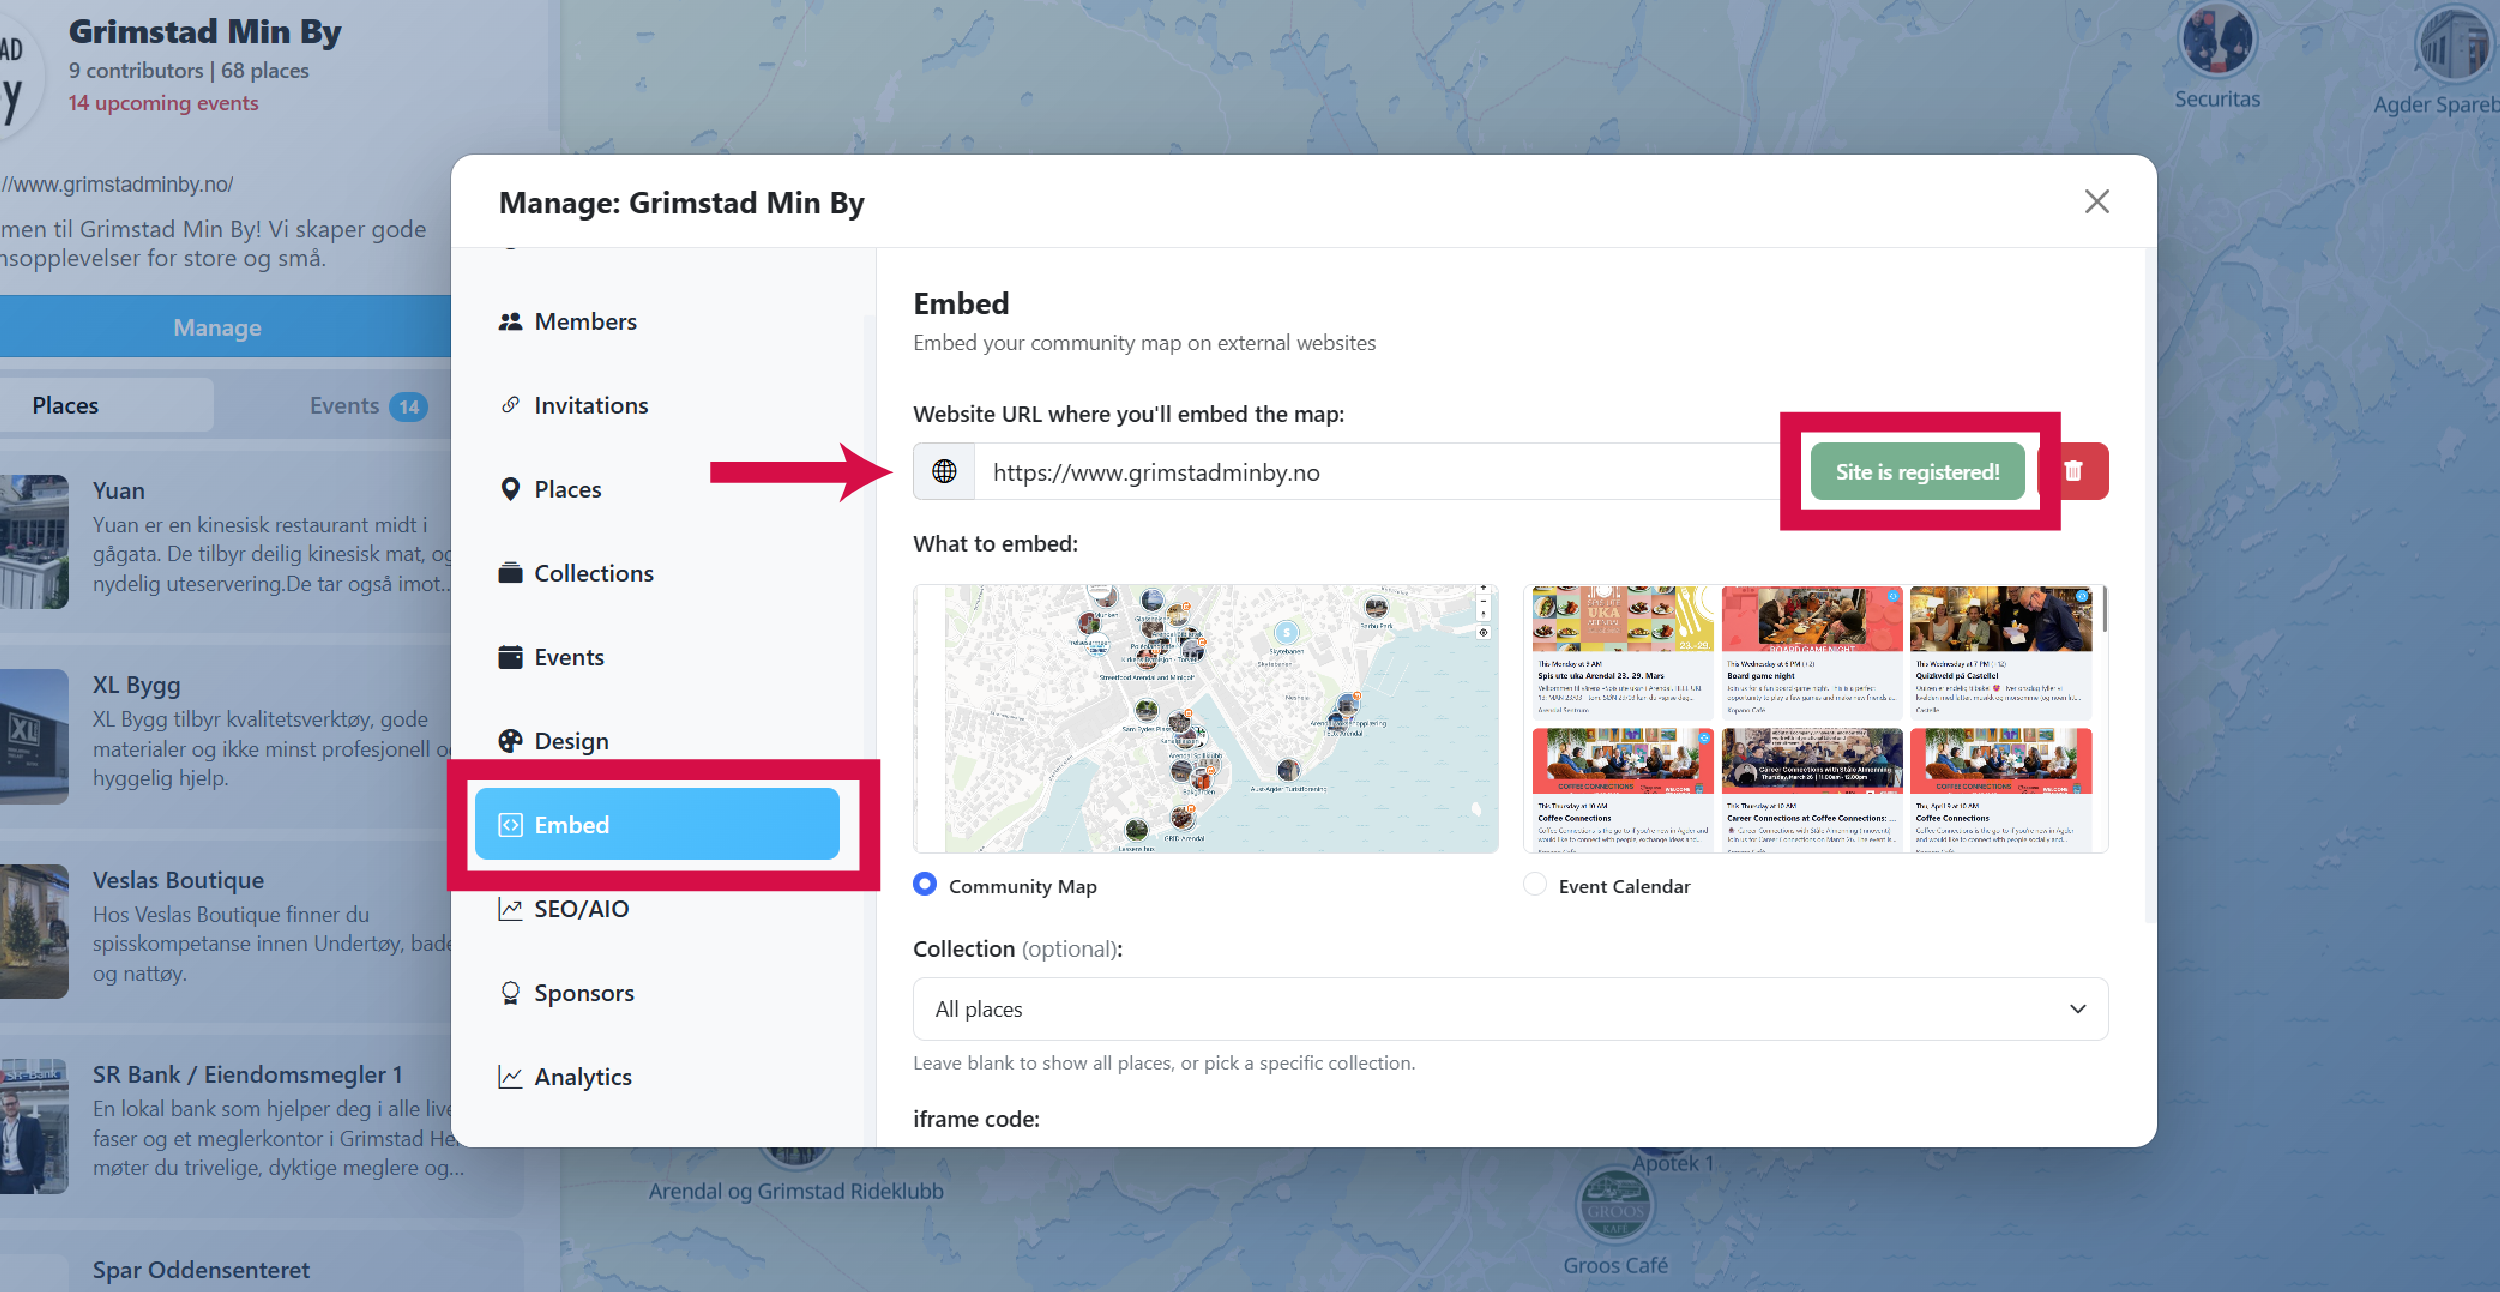
Task: Click the Site is registered button
Action: 1917,472
